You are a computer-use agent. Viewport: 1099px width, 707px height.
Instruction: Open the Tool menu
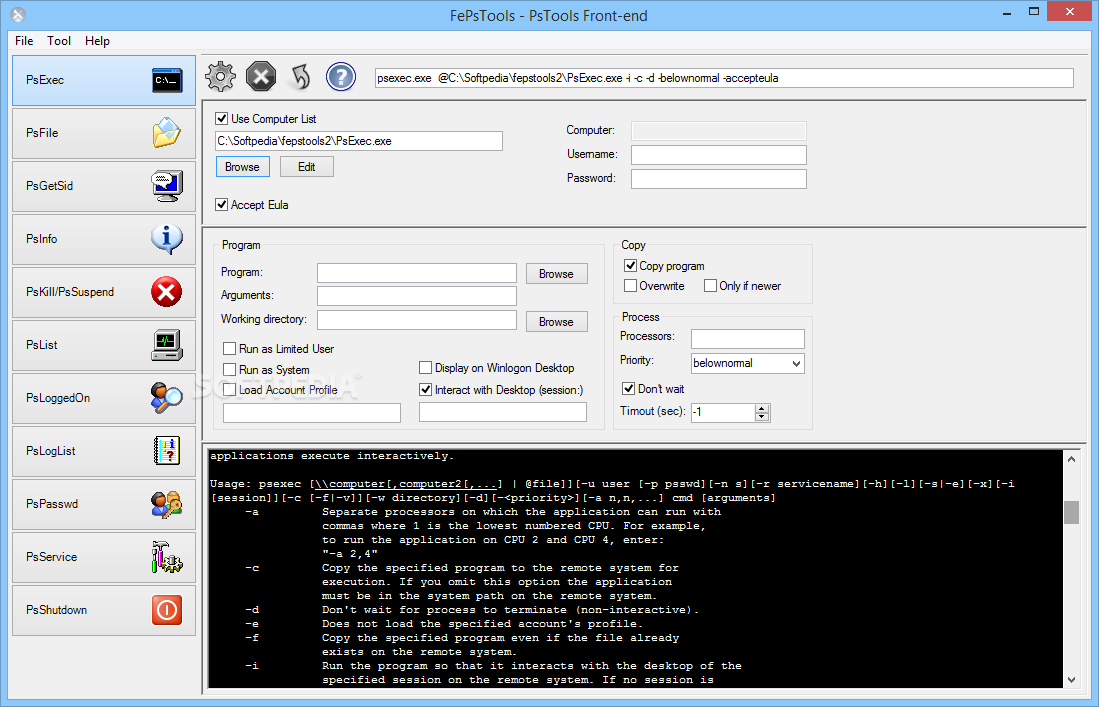pos(59,41)
